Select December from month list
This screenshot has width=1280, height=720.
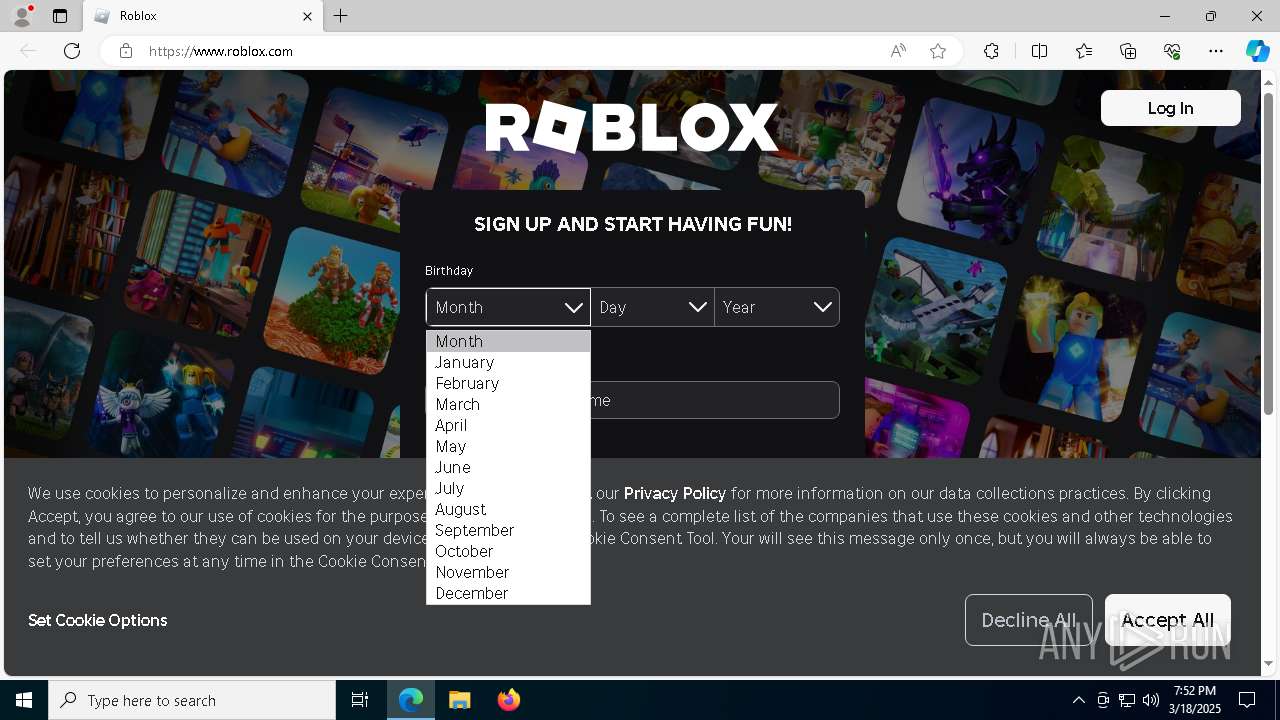pos(508,593)
